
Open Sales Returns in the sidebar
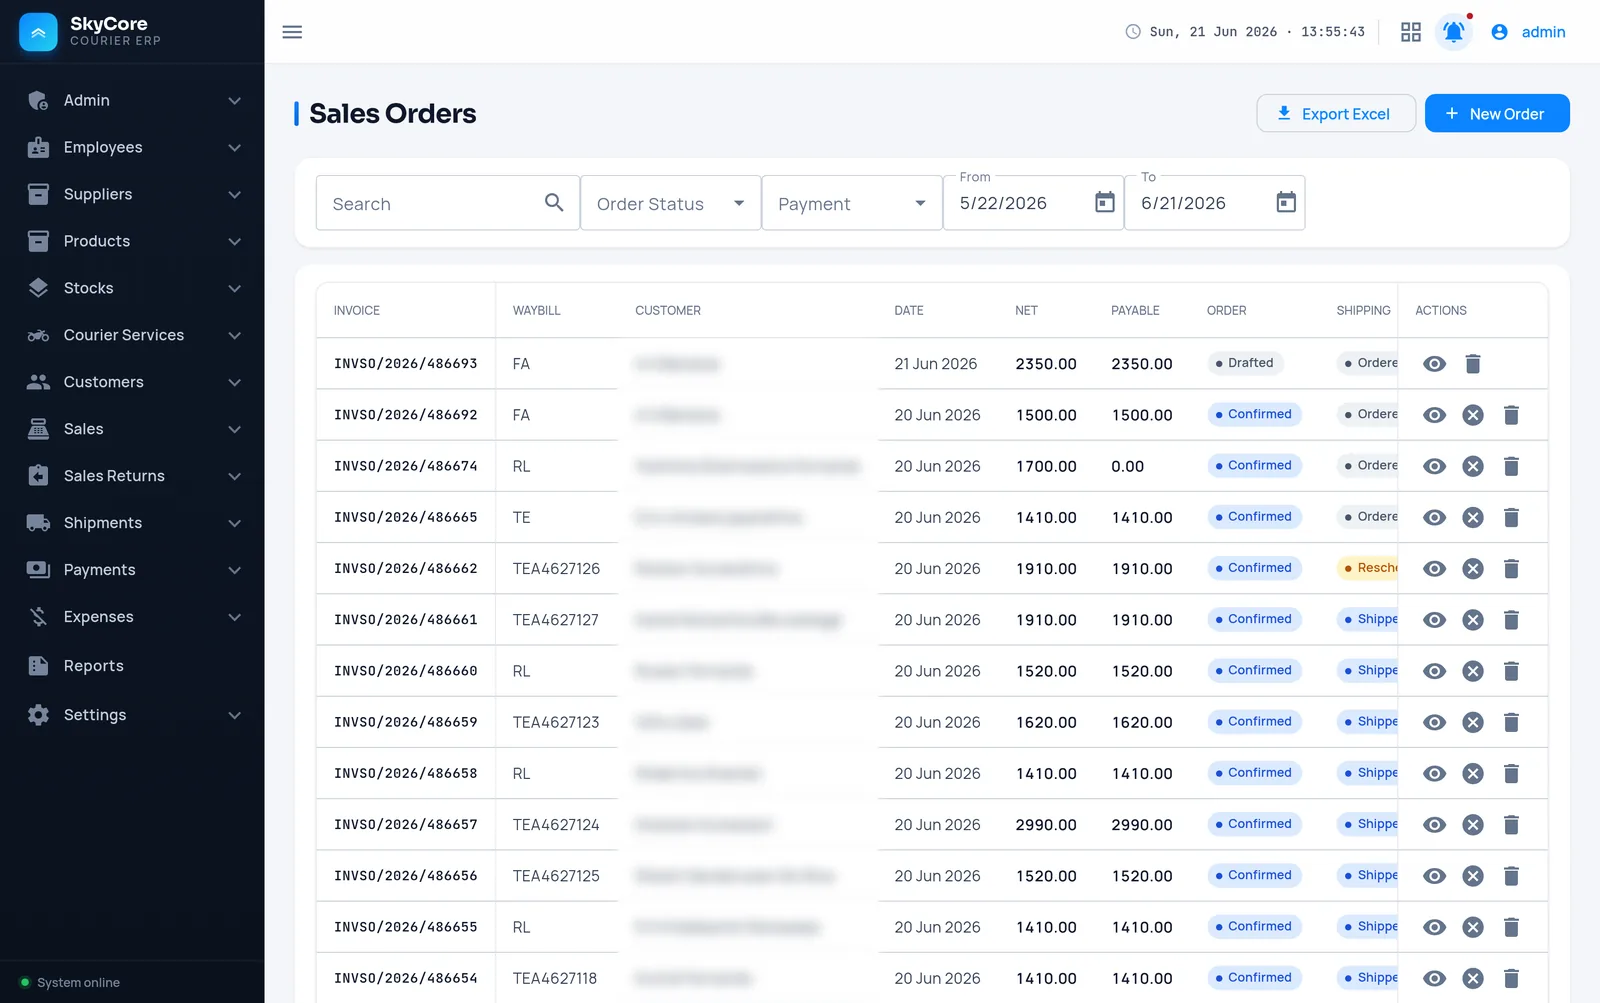(132, 476)
